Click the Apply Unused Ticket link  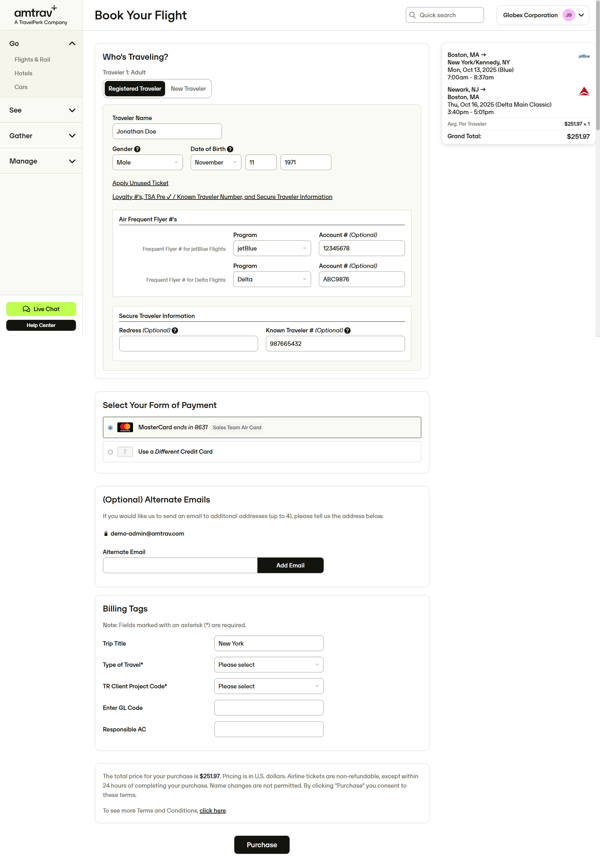tap(140, 183)
